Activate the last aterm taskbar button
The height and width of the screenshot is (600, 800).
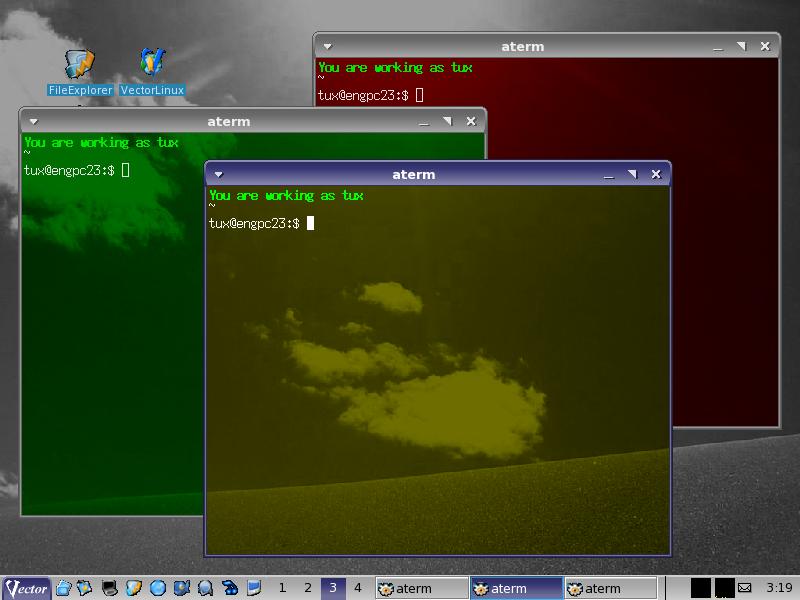610,588
